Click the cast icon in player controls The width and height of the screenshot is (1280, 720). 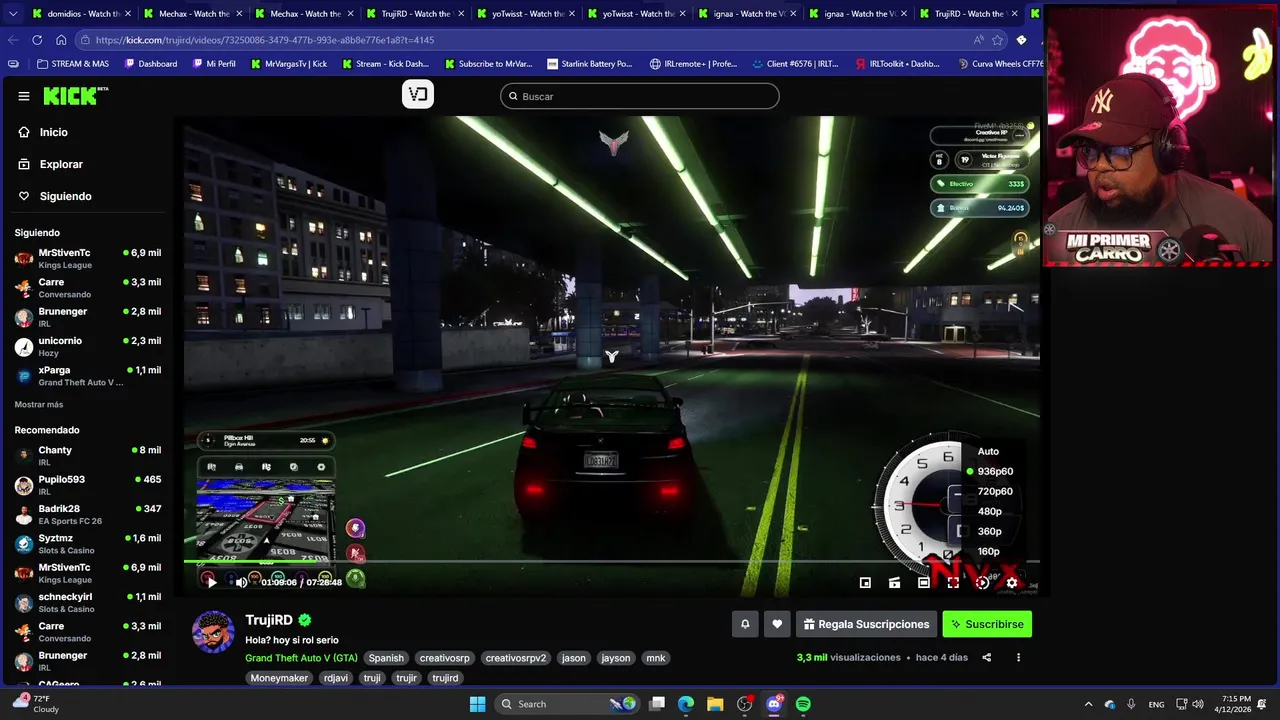(x=894, y=582)
